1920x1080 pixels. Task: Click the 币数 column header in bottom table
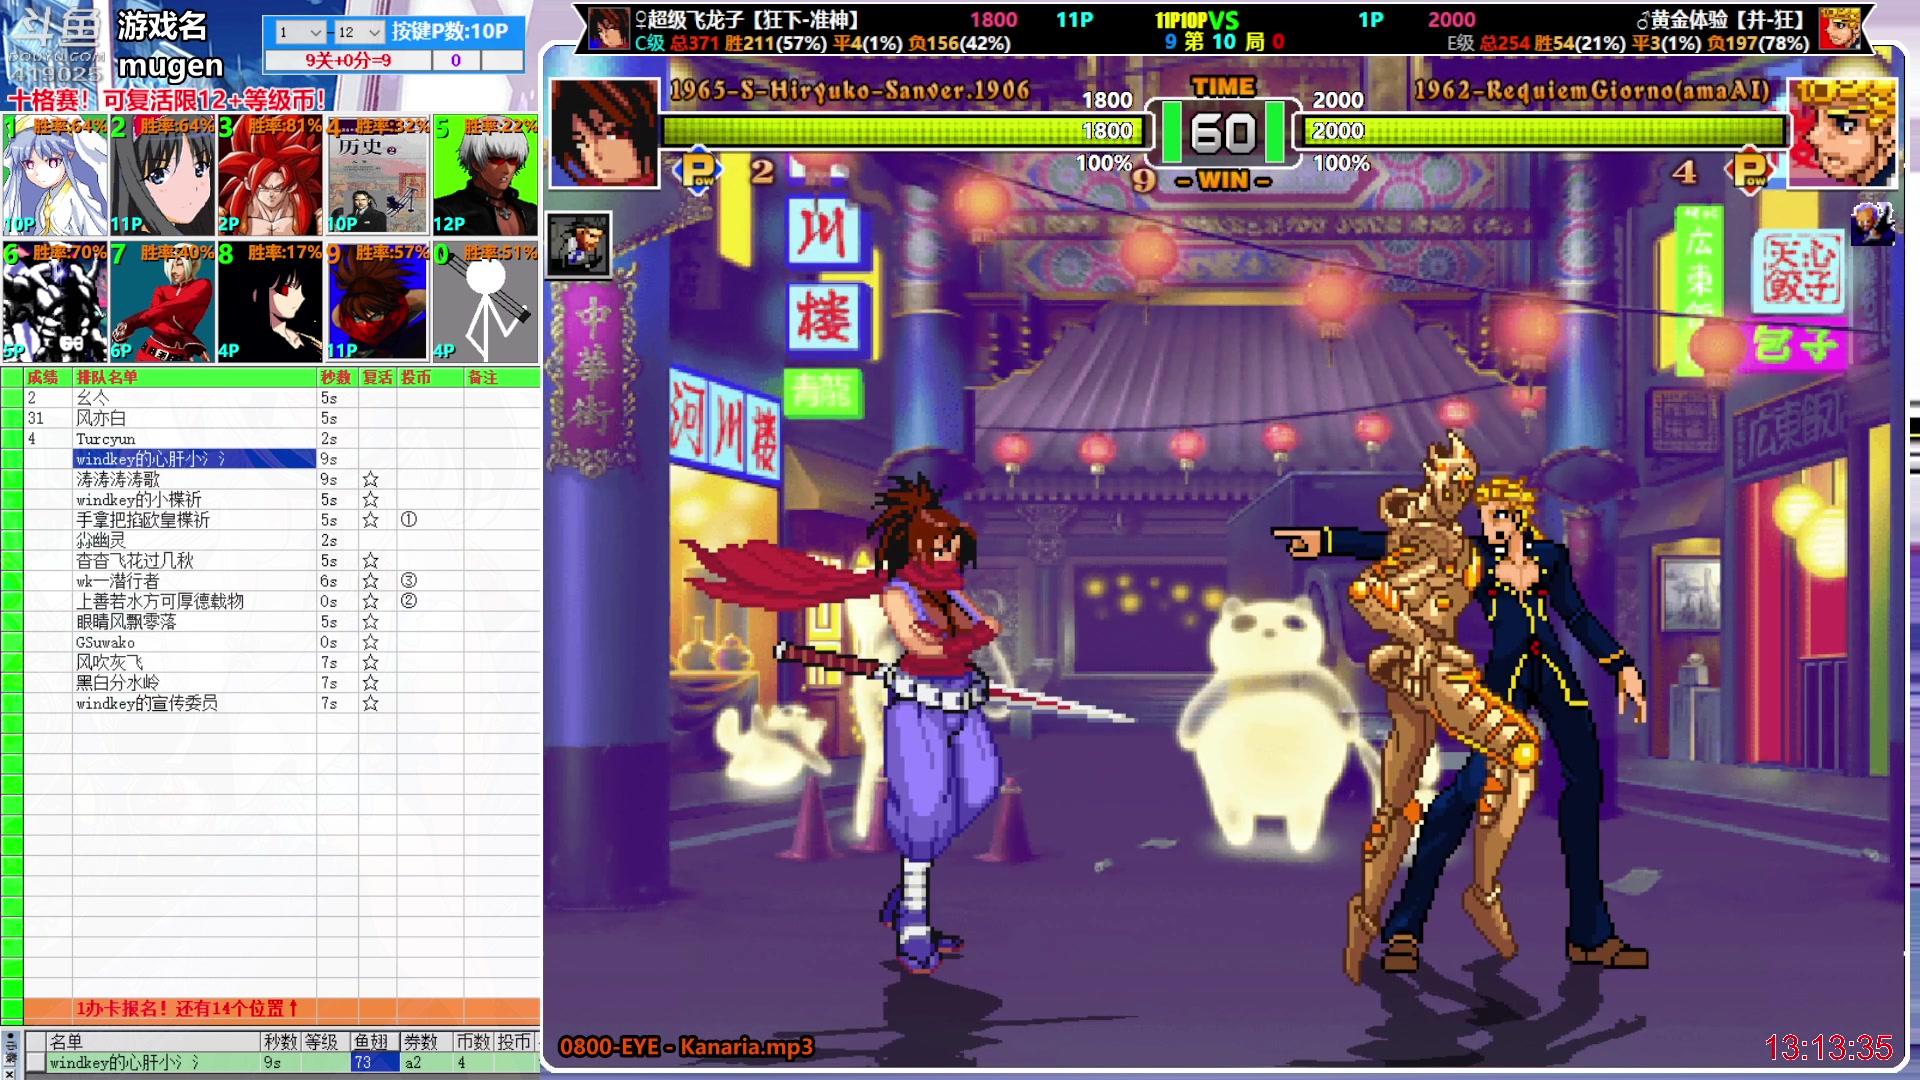point(474,1042)
